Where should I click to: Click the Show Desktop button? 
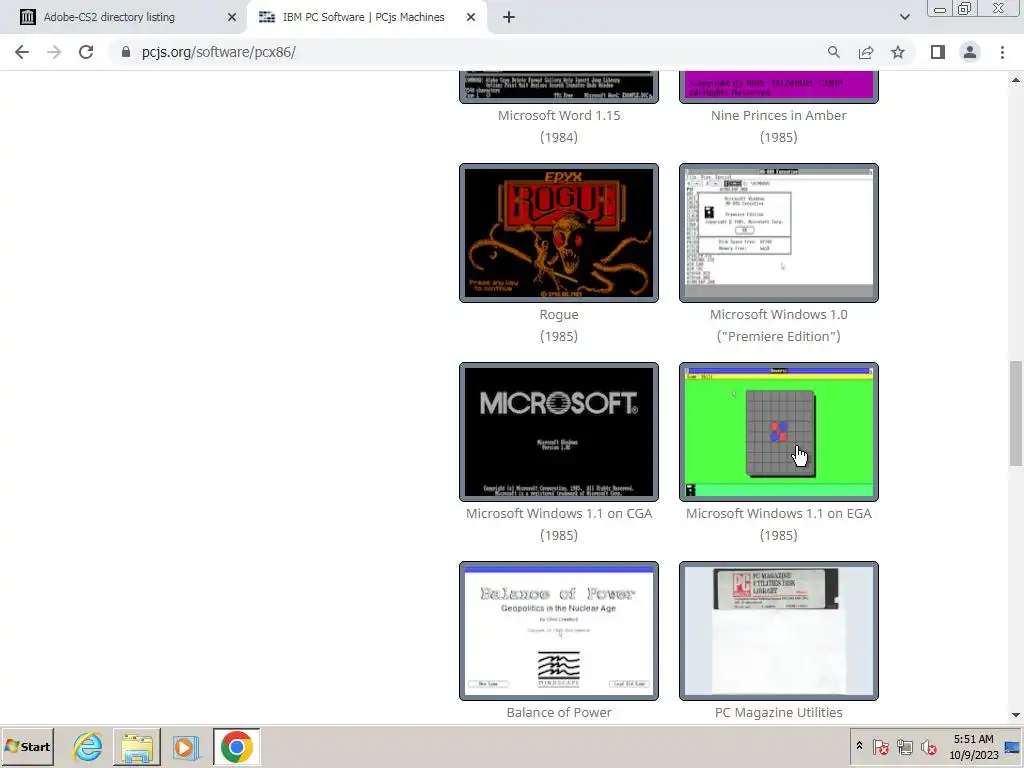click(1014, 746)
